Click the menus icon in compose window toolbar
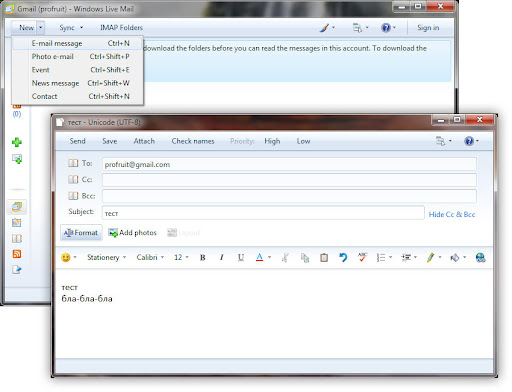This screenshot has width=512, height=392. click(441, 141)
